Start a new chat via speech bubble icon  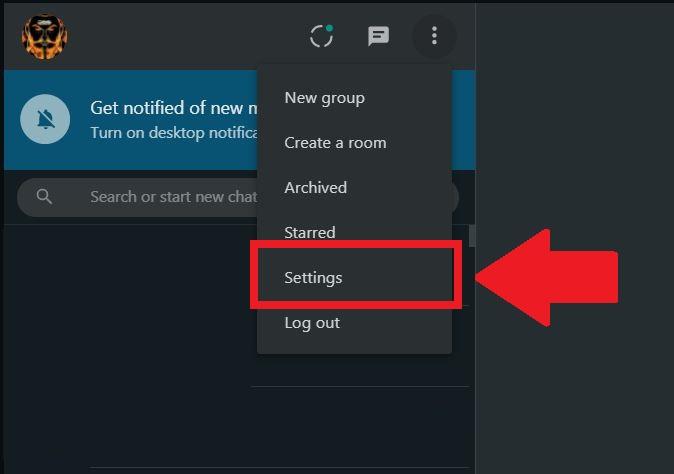point(378,36)
